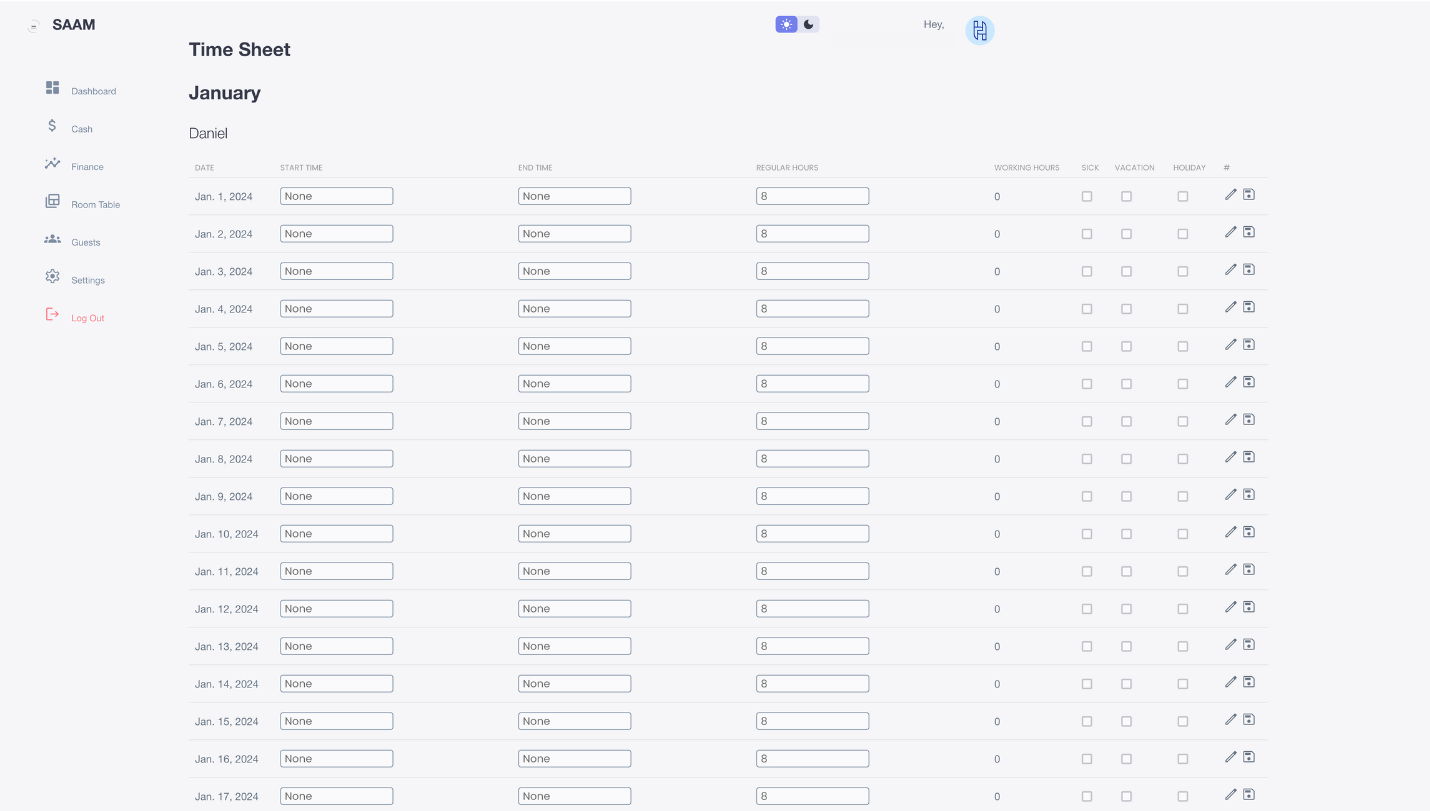Open Guests using the people icon
Screen dimensions: 1430x811
tap(52, 238)
